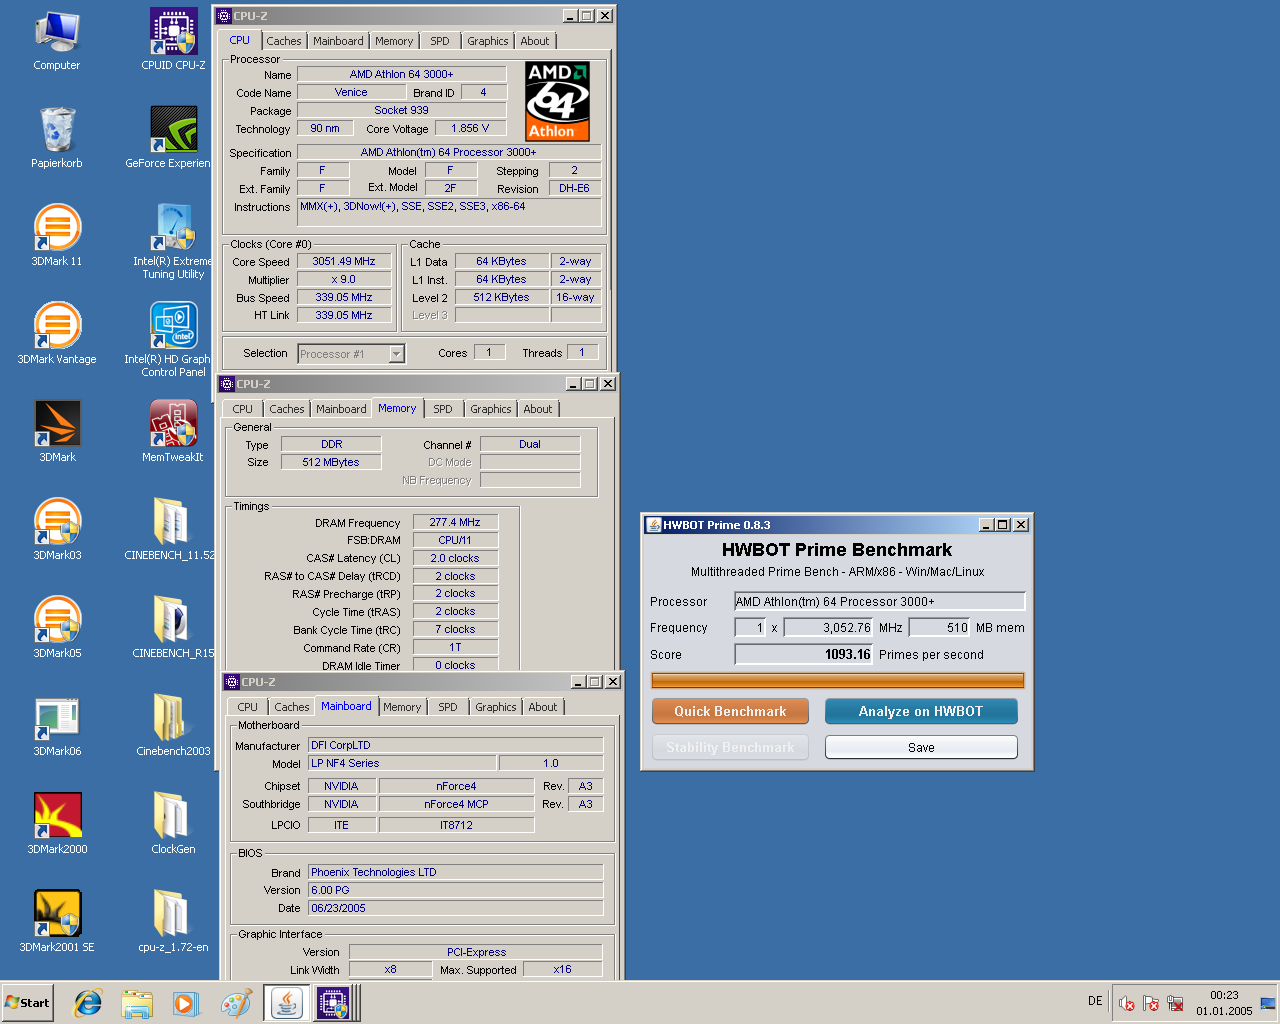Image resolution: width=1280 pixels, height=1024 pixels.
Task: Click the network tray icon
Action: [x=1175, y=1003]
